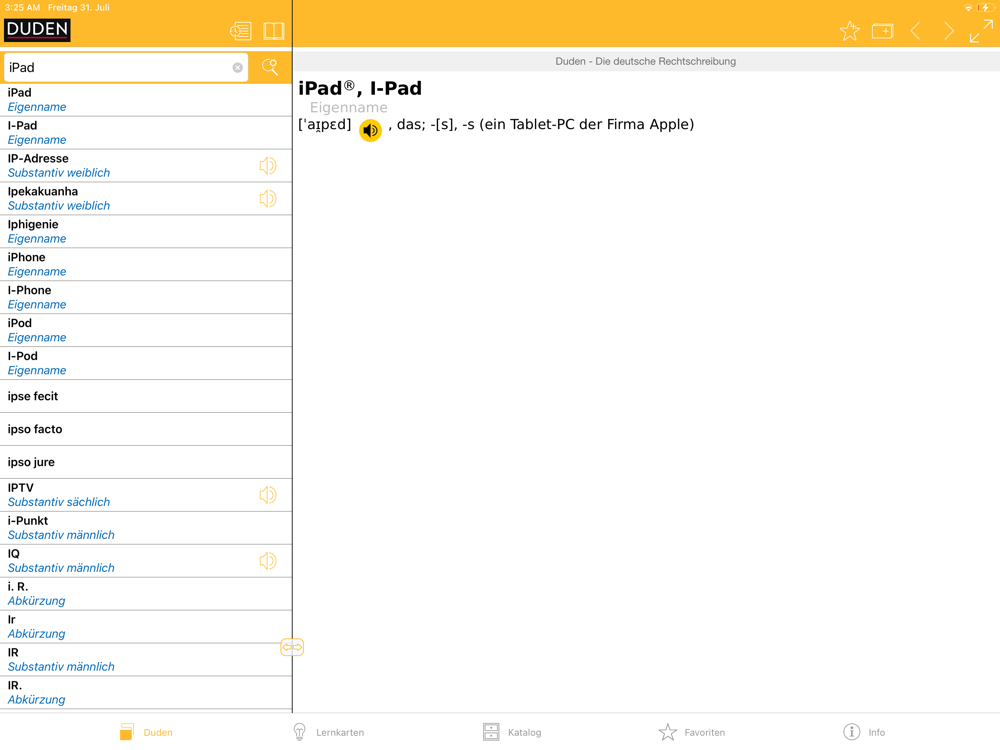The width and height of the screenshot is (1000, 750).
Task: Tap the battery status icon
Action: tap(986, 8)
